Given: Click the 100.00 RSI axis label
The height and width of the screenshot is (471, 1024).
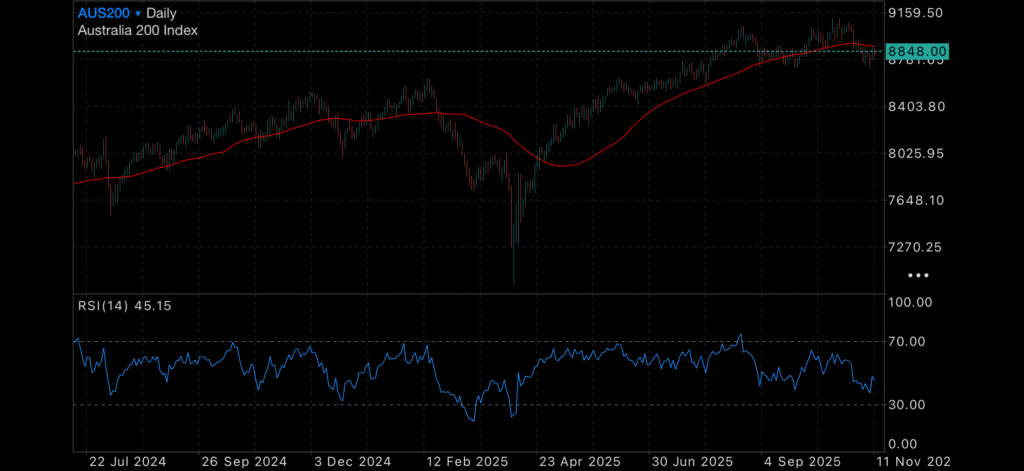Looking at the screenshot, I should coord(910,302).
